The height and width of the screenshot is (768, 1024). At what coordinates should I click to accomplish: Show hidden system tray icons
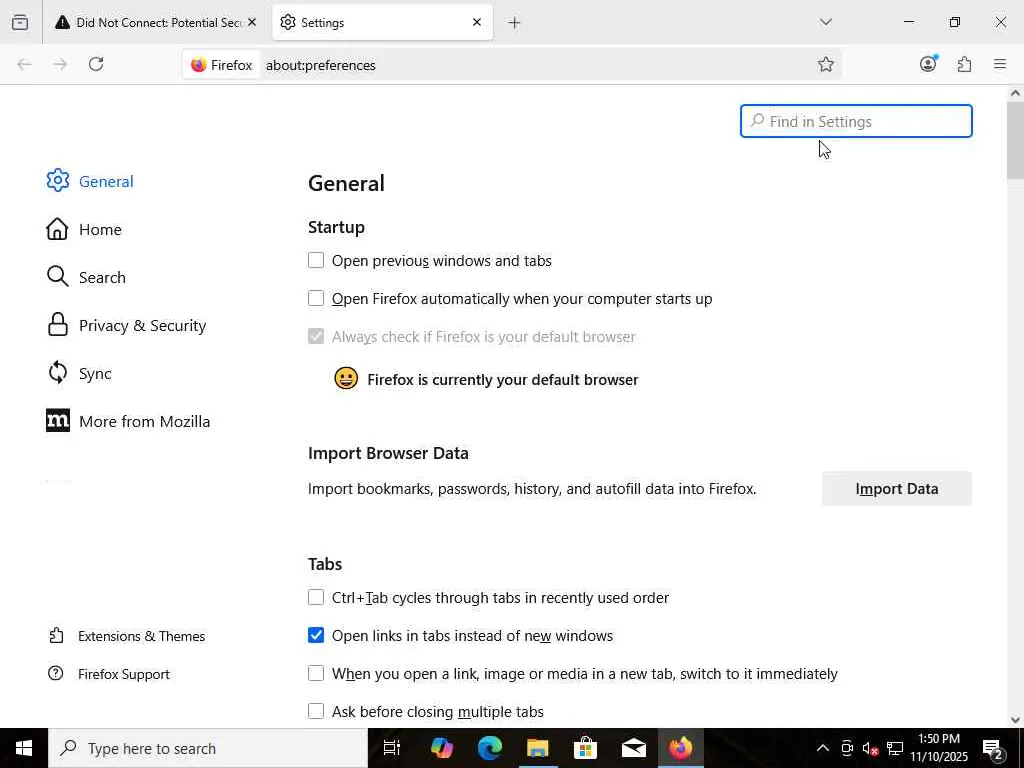(x=822, y=748)
